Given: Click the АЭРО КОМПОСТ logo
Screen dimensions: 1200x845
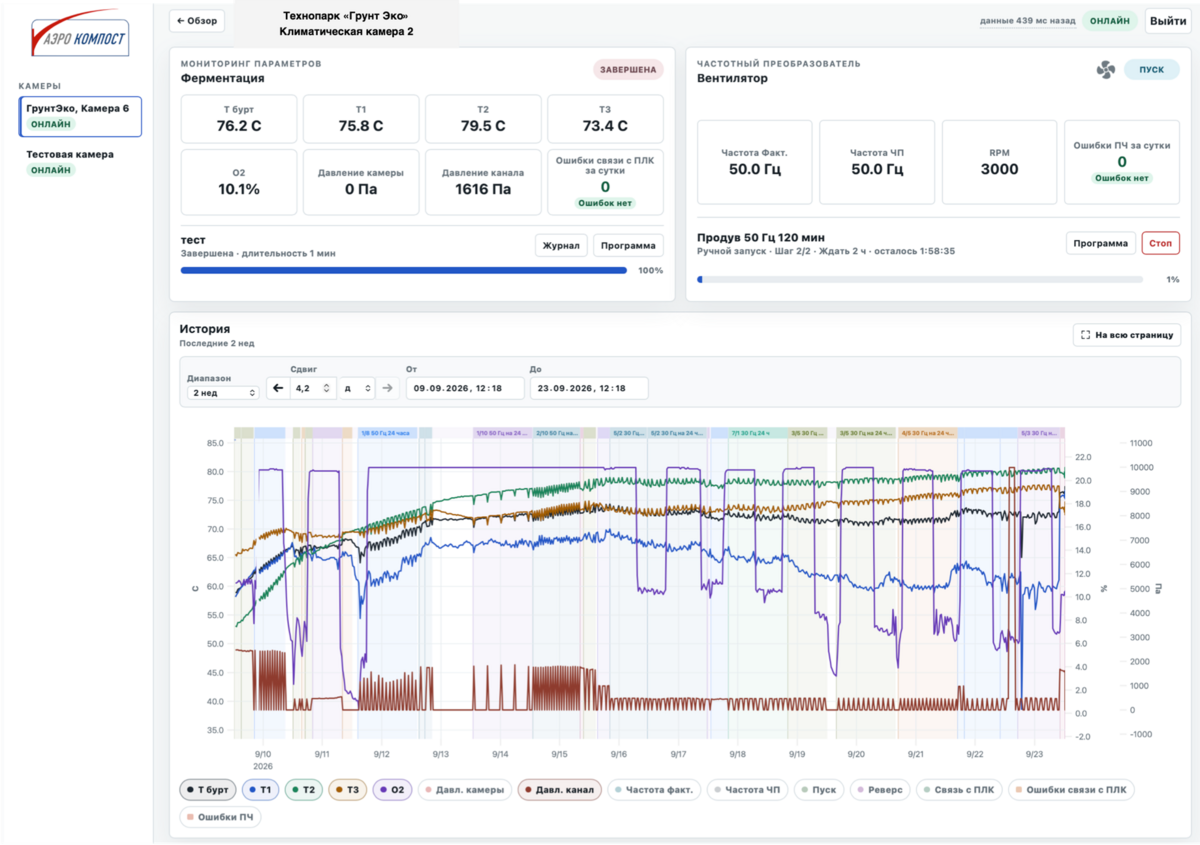Looking at the screenshot, I should click(x=78, y=38).
